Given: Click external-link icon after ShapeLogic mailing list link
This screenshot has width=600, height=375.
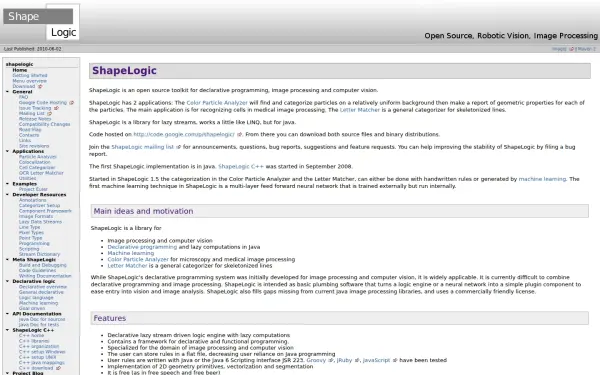Looking at the screenshot, I should [x=178, y=147].
